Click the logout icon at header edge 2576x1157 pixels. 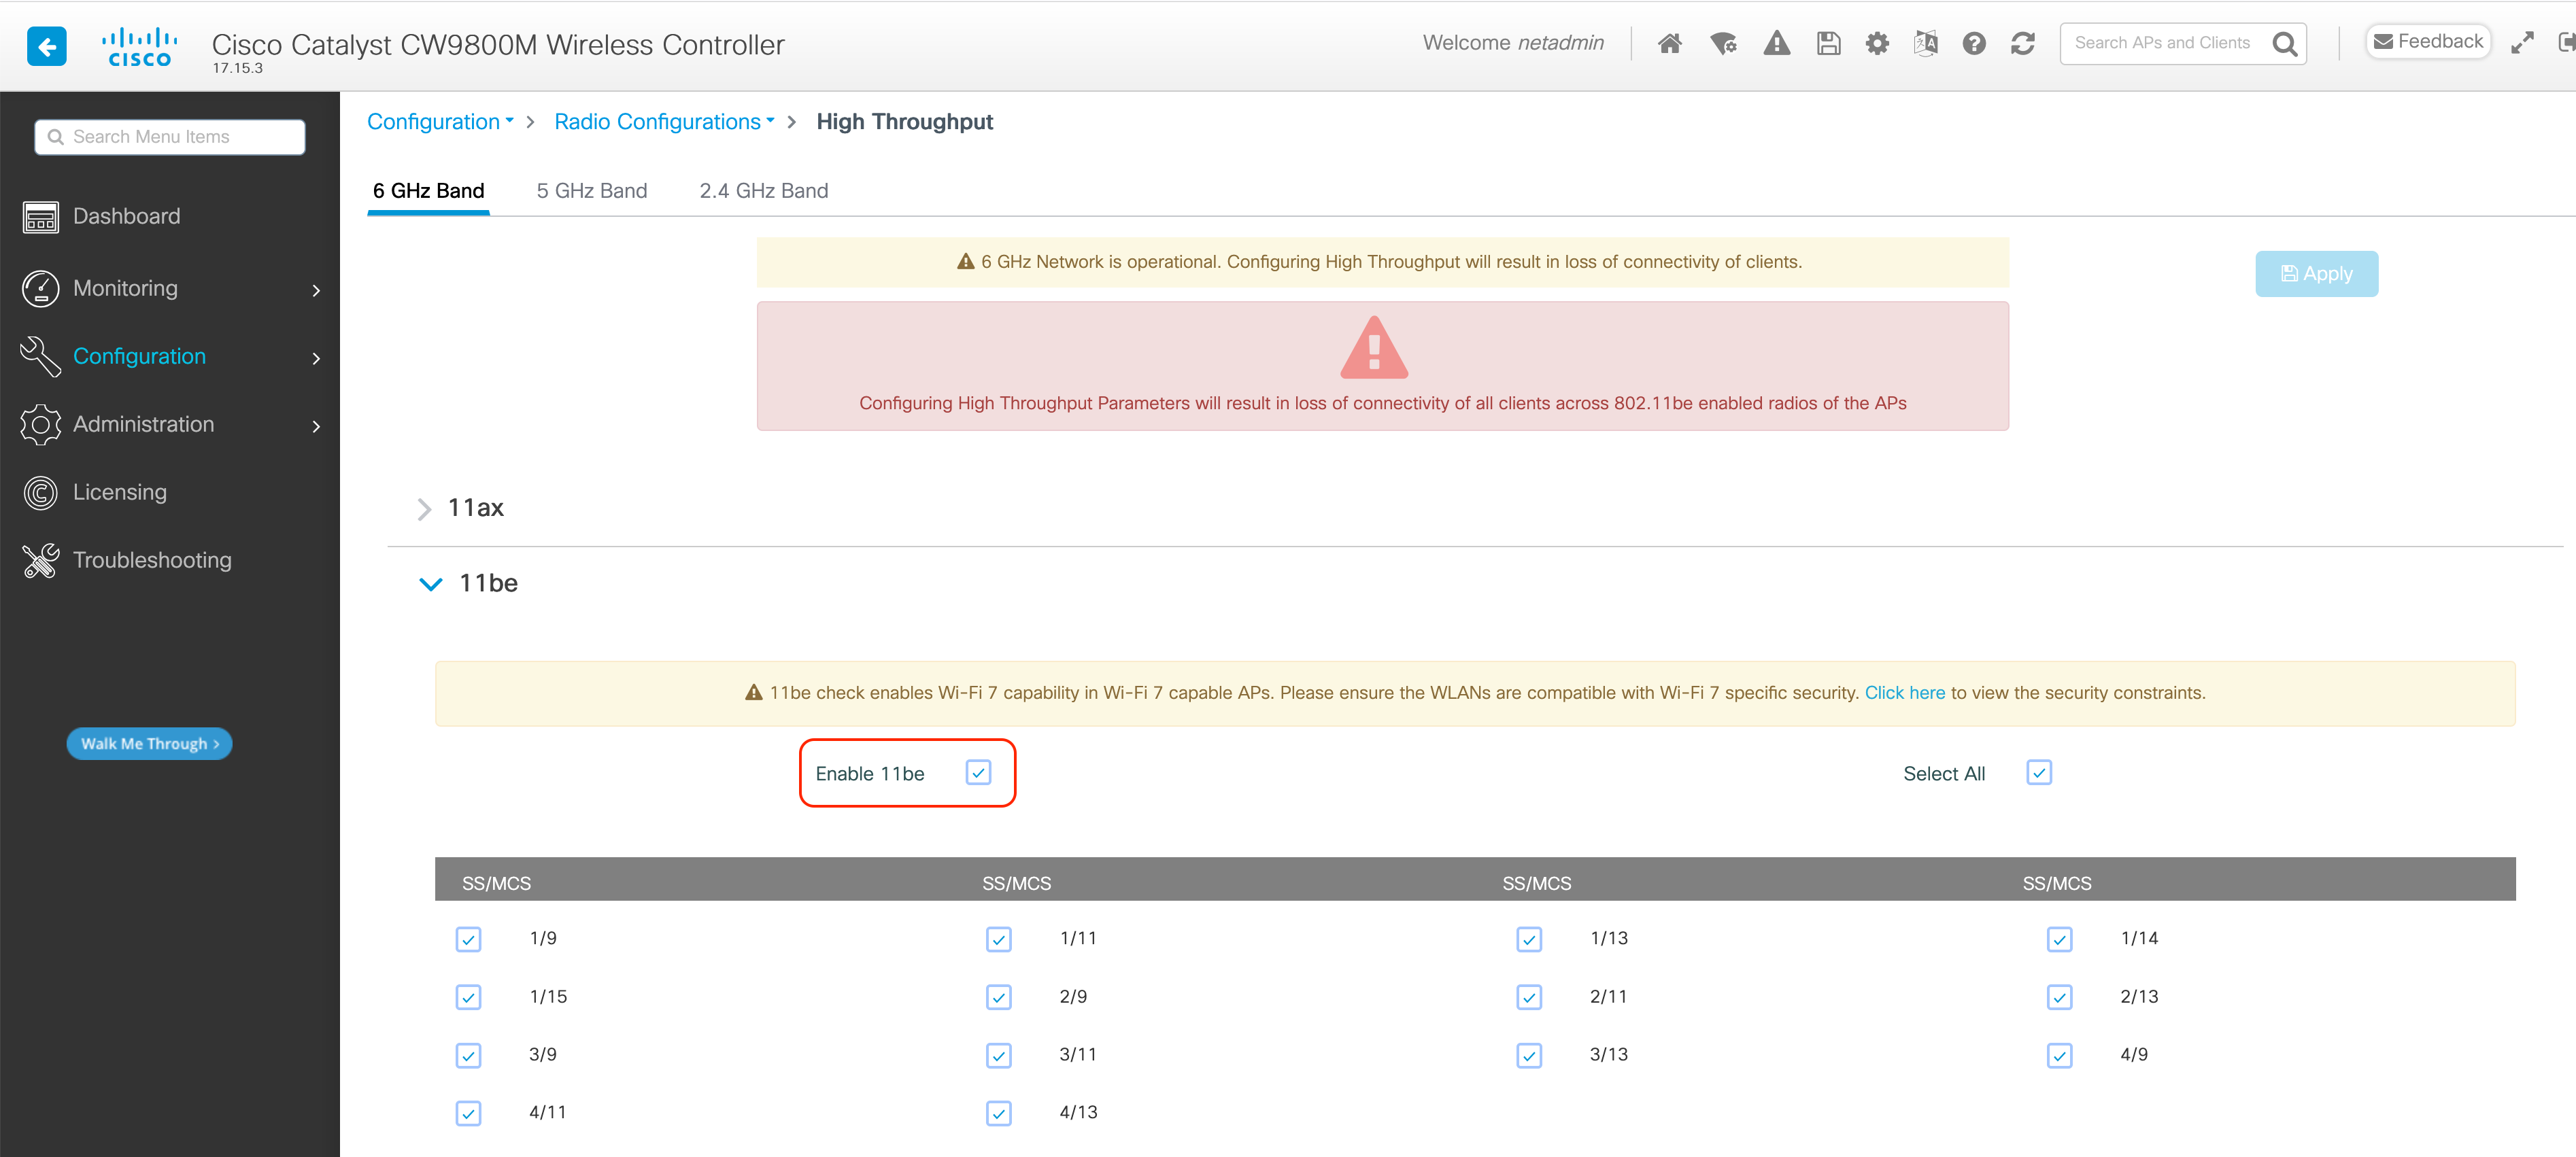(x=2567, y=43)
